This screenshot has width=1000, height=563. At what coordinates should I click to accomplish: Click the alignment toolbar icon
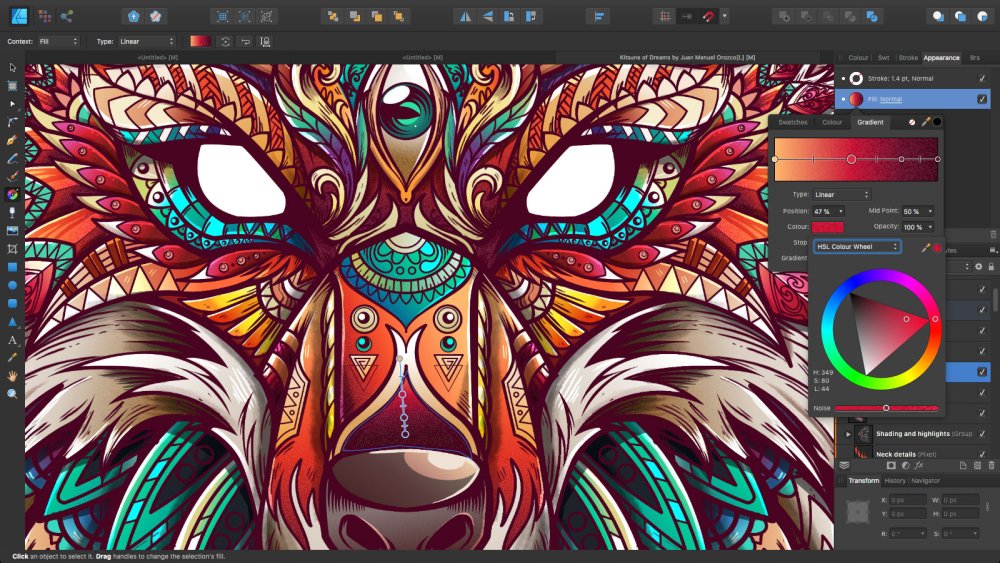pyautogui.click(x=599, y=17)
